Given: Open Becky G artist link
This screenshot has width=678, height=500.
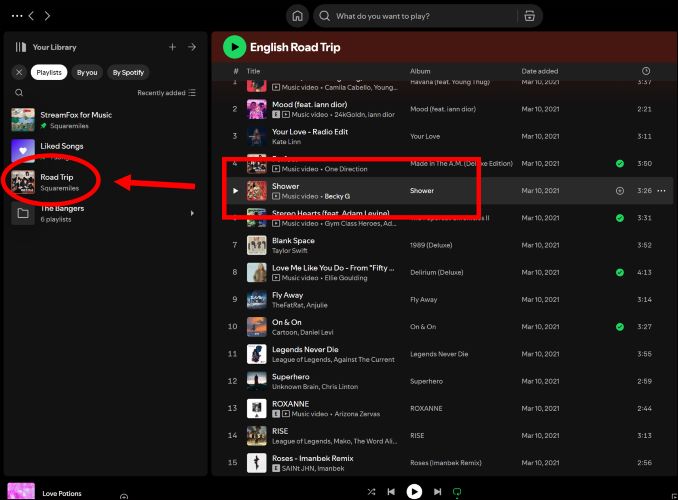Looking at the screenshot, I should point(337,196).
